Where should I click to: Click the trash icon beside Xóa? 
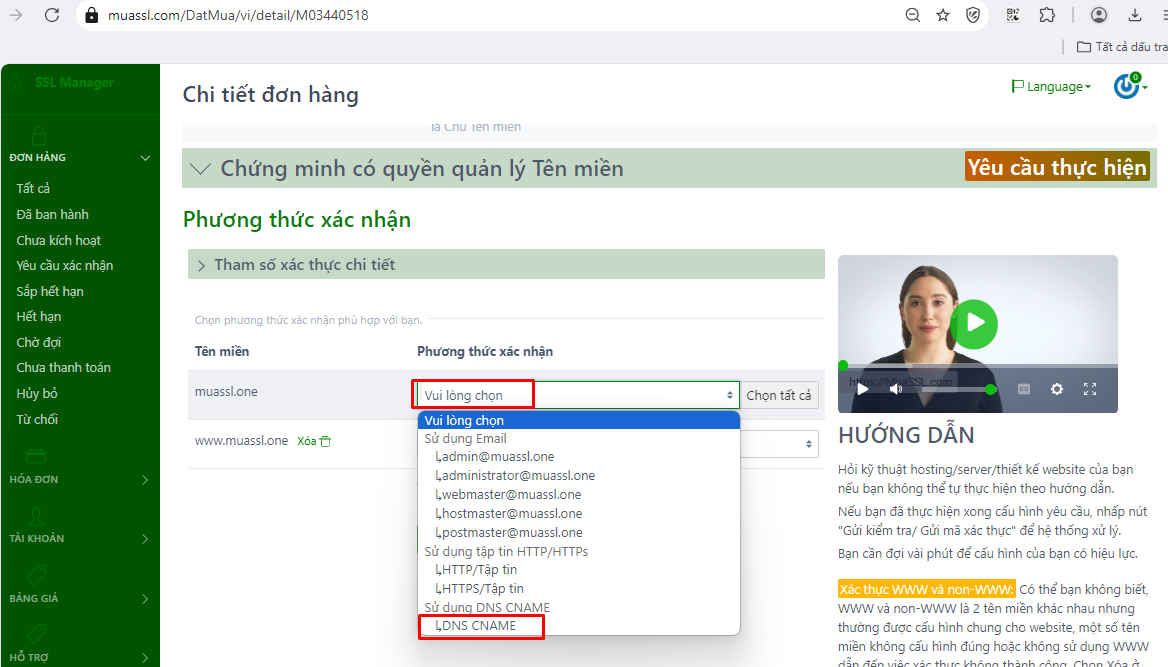click(325, 441)
